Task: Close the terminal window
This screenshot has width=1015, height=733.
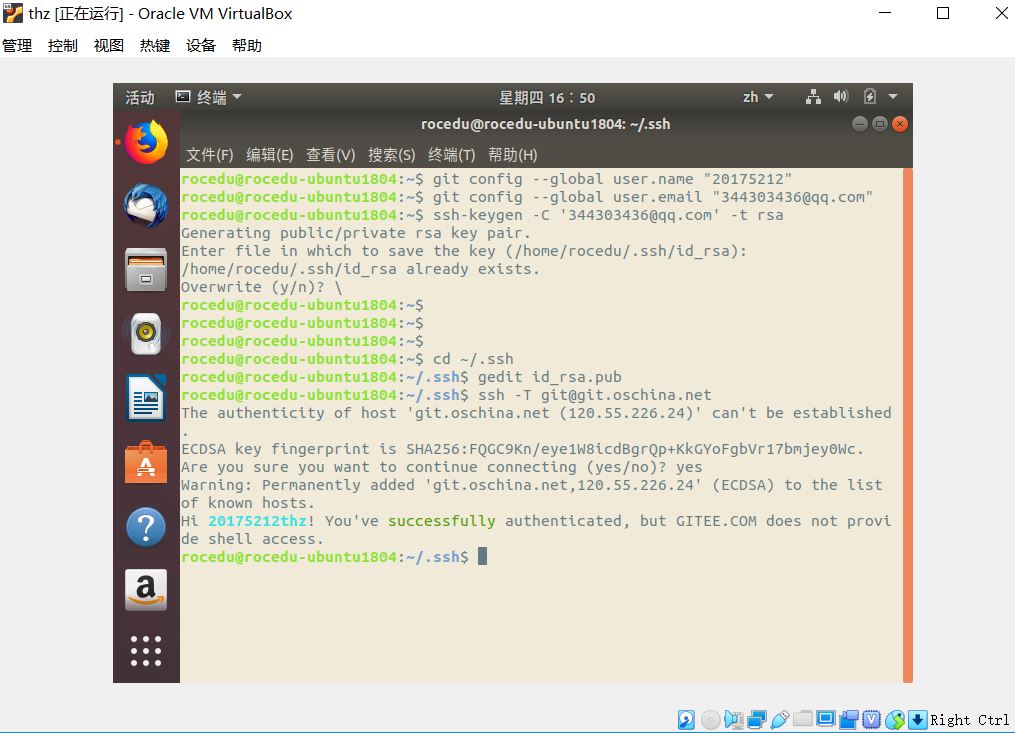Action: [900, 124]
